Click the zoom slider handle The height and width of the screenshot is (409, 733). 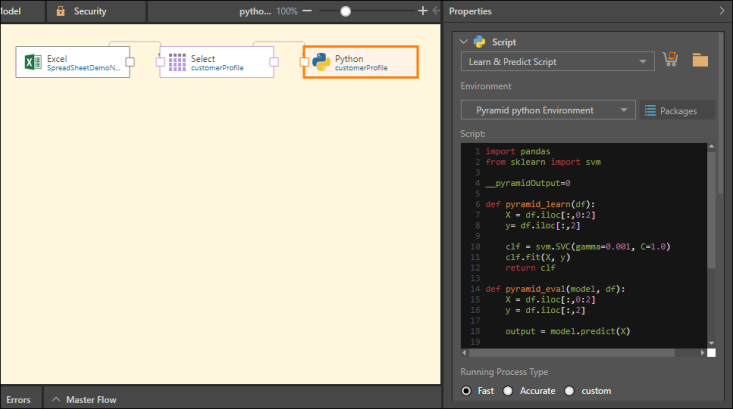point(346,11)
